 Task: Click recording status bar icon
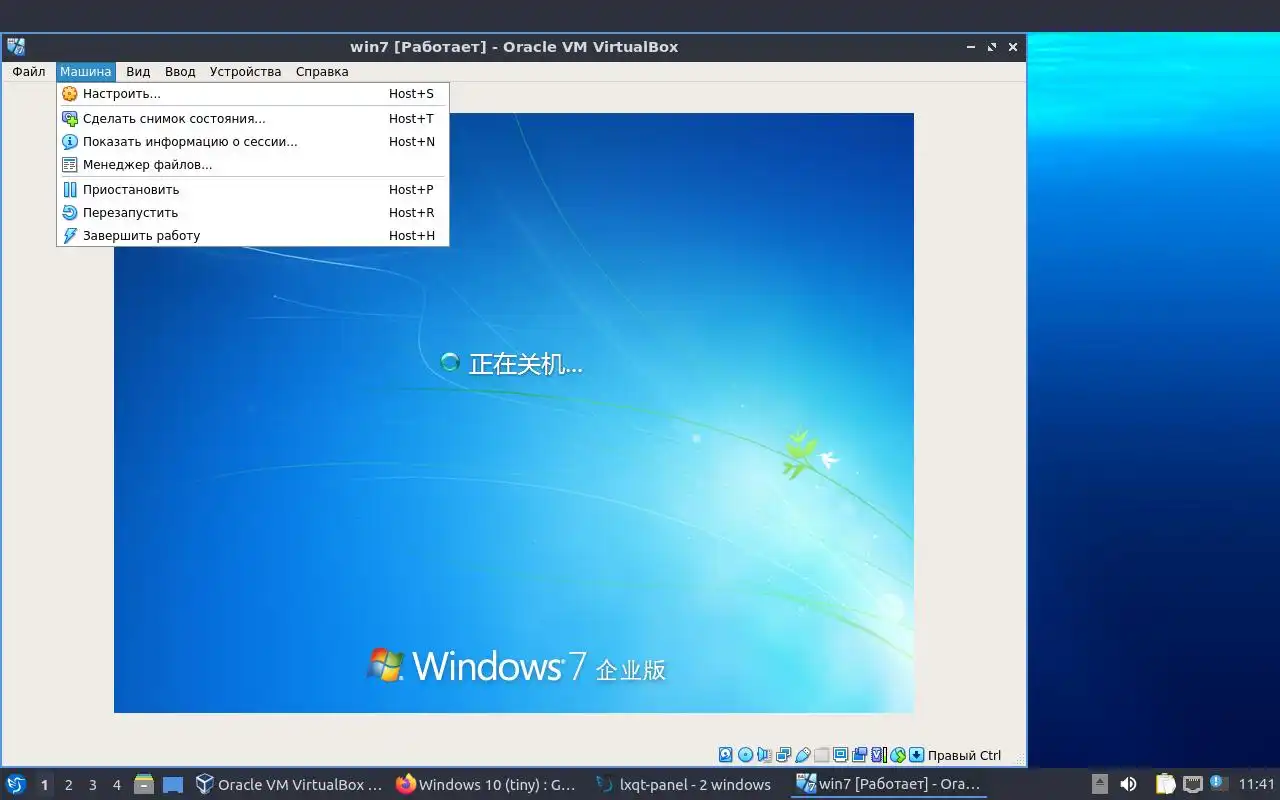click(860, 755)
